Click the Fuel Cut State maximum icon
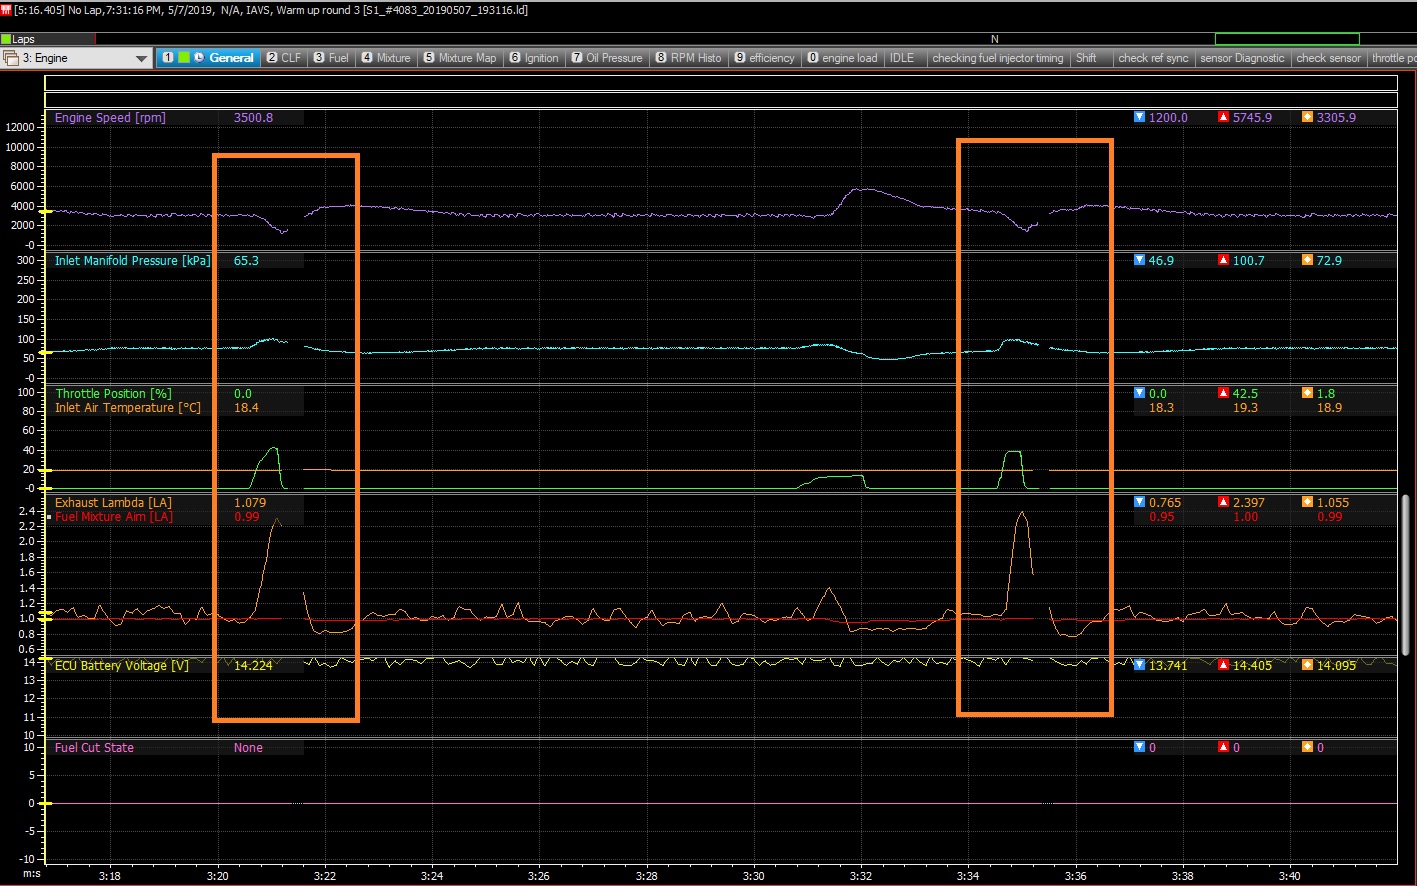 [1223, 747]
